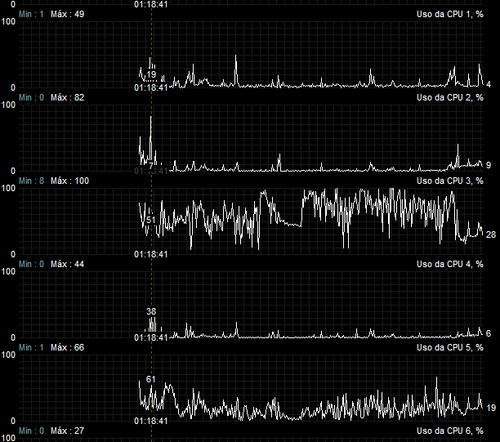The height and width of the screenshot is (442, 500).
Task: Select the 'Máx : 44' value for CPU 4
Action: click(x=67, y=264)
